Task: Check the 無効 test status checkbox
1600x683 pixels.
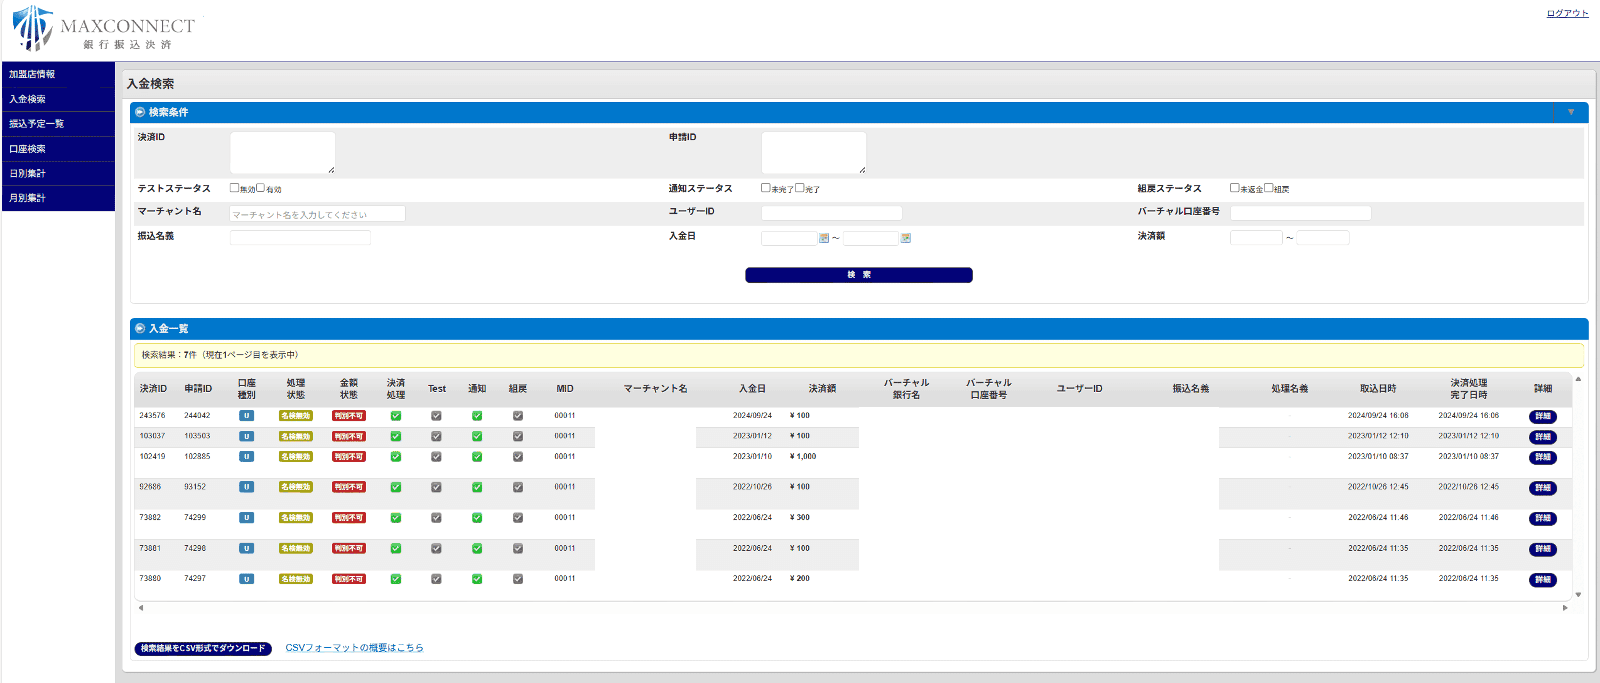Action: 235,188
